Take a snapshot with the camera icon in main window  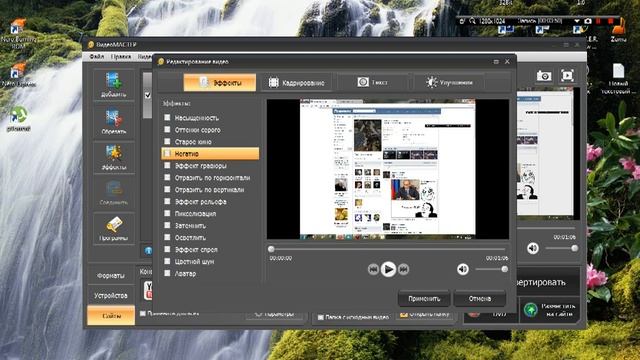544,76
